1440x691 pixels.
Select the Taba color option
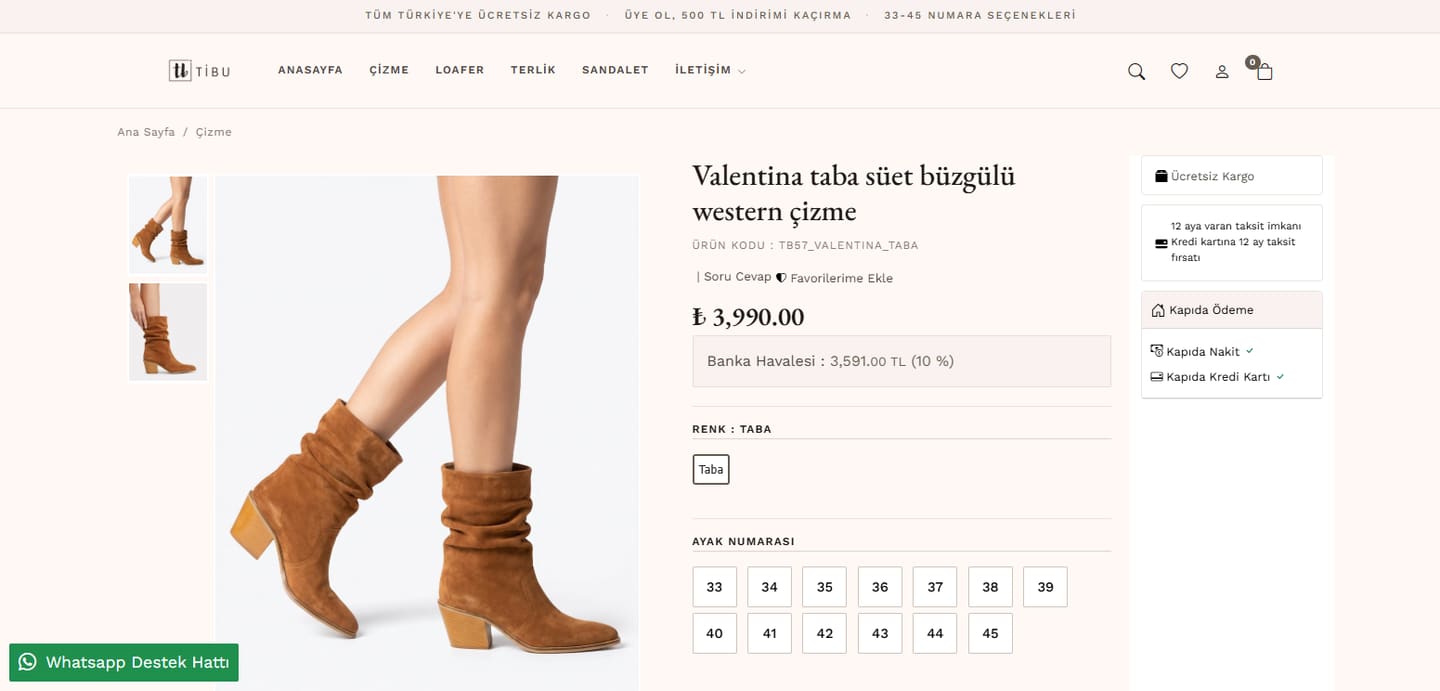(x=711, y=469)
